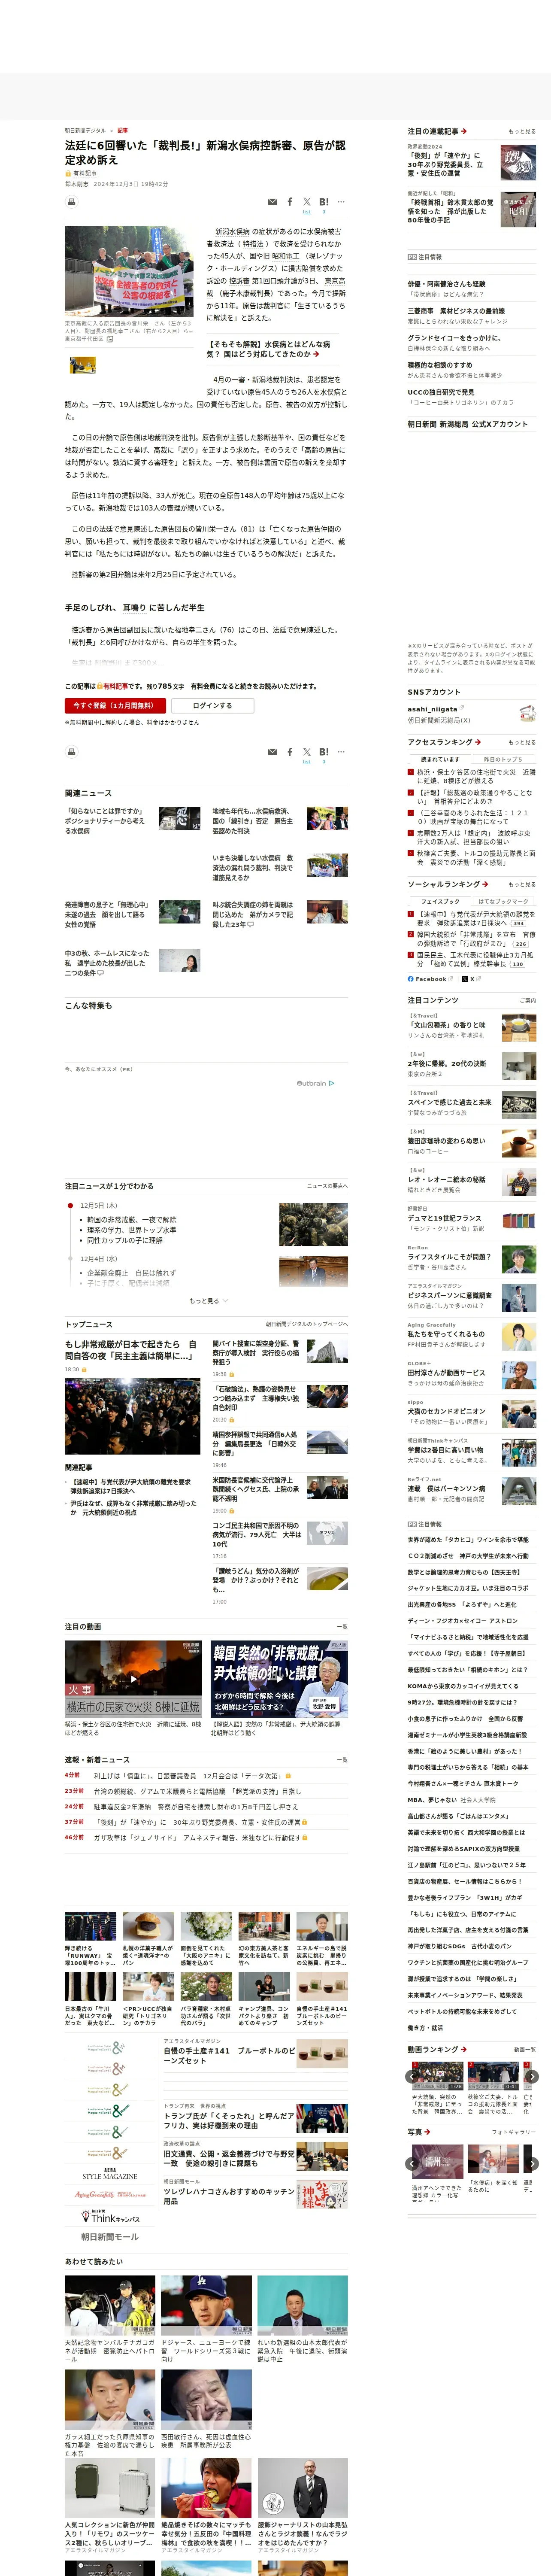Screen dimensions: 551x2576
Task: Click もっと見る beside 注目の連載記事
Action: click(x=522, y=131)
